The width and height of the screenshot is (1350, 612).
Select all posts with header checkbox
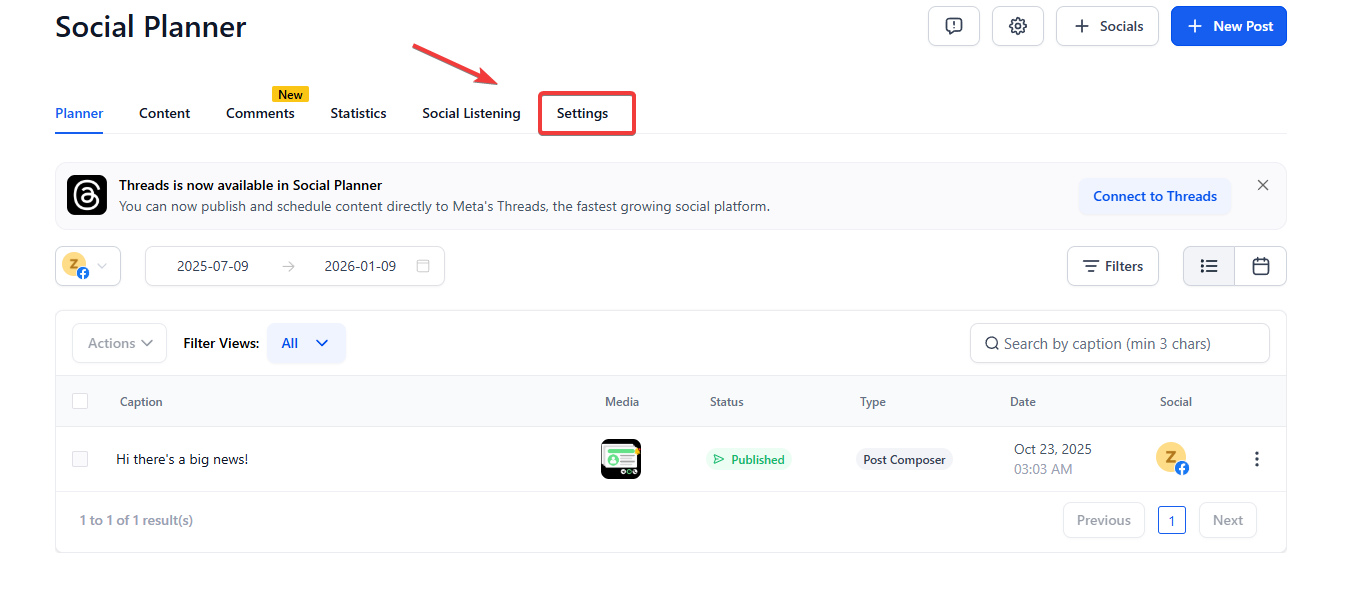point(80,401)
